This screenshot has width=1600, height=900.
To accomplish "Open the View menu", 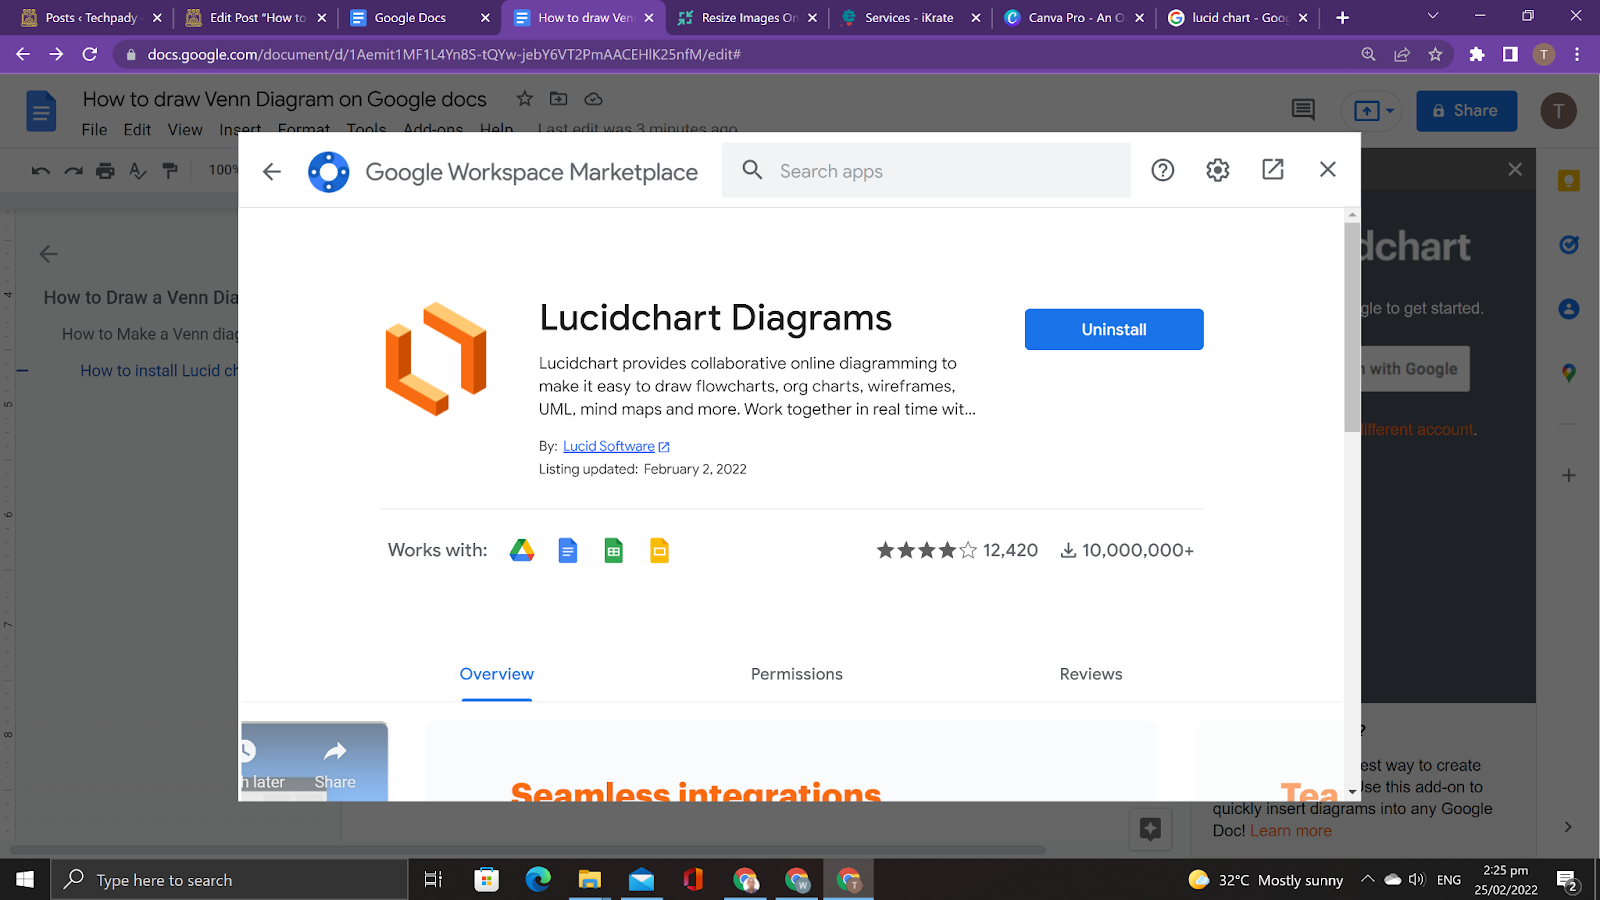I will [x=185, y=129].
